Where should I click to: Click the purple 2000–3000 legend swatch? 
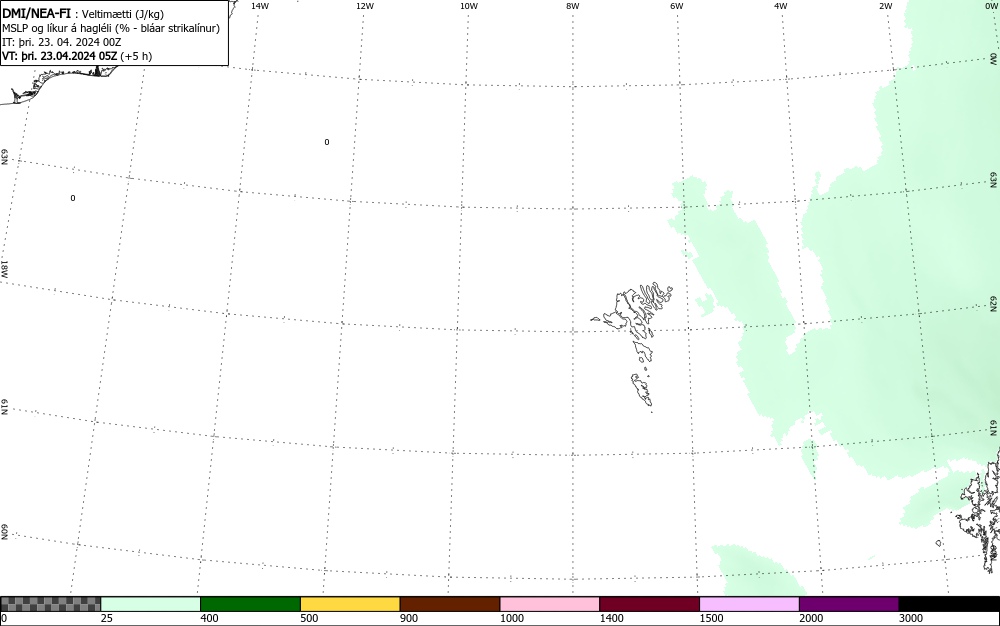(x=849, y=604)
